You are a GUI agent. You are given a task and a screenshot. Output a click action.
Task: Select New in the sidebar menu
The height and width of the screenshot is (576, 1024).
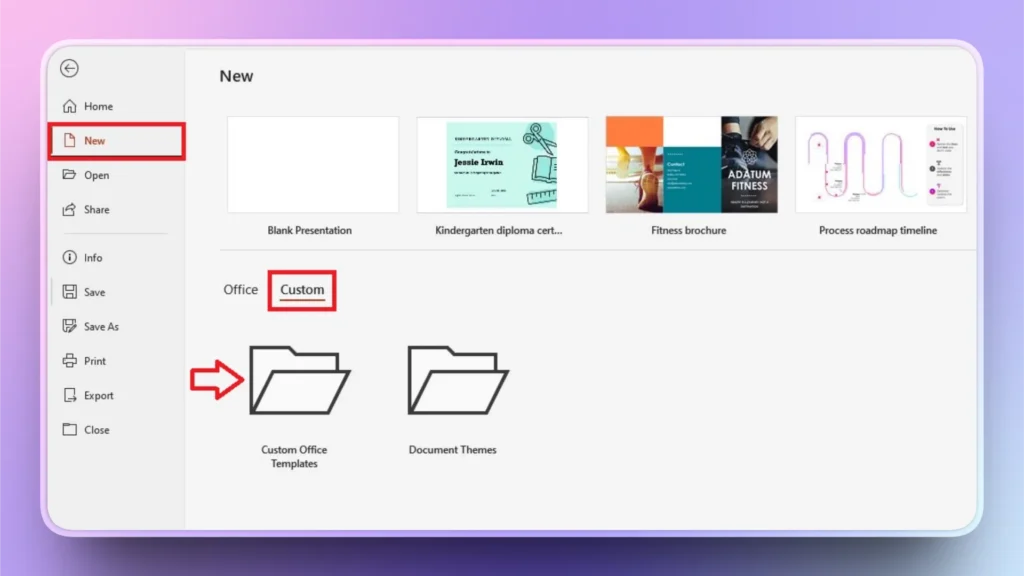tap(92, 141)
